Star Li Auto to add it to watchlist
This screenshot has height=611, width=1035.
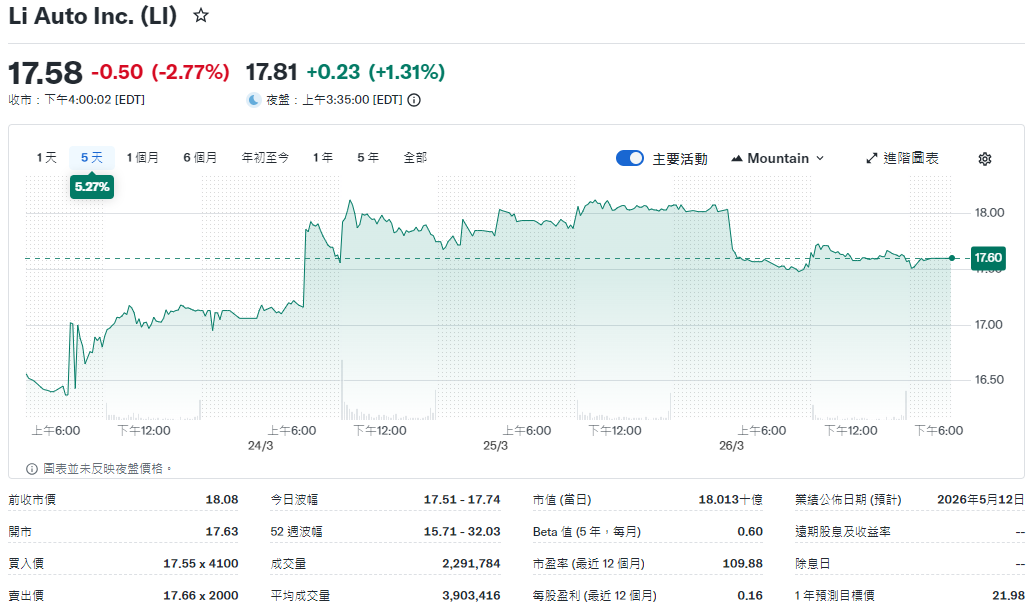click(x=197, y=15)
